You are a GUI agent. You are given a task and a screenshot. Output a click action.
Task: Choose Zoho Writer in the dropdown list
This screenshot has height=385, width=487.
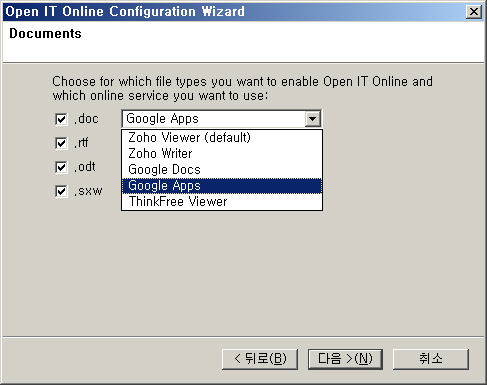(222, 154)
